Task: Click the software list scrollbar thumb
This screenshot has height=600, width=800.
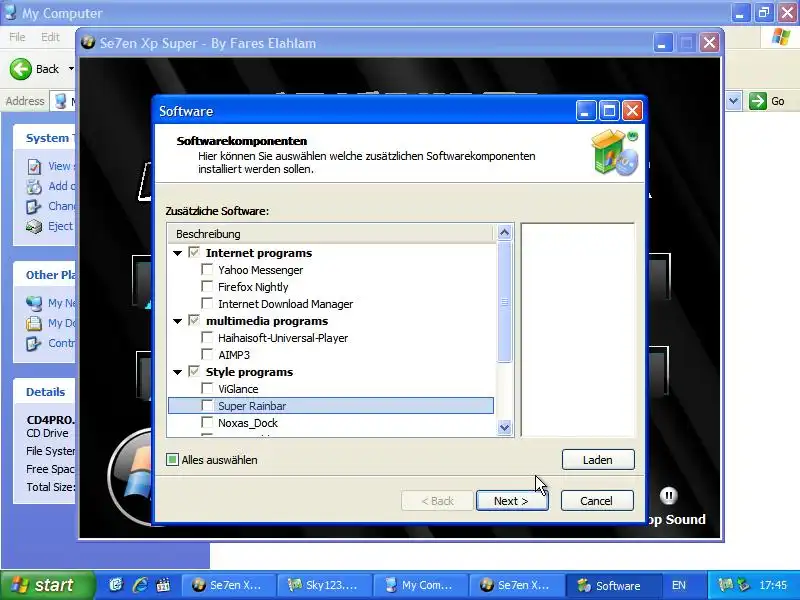Action: [x=504, y=302]
